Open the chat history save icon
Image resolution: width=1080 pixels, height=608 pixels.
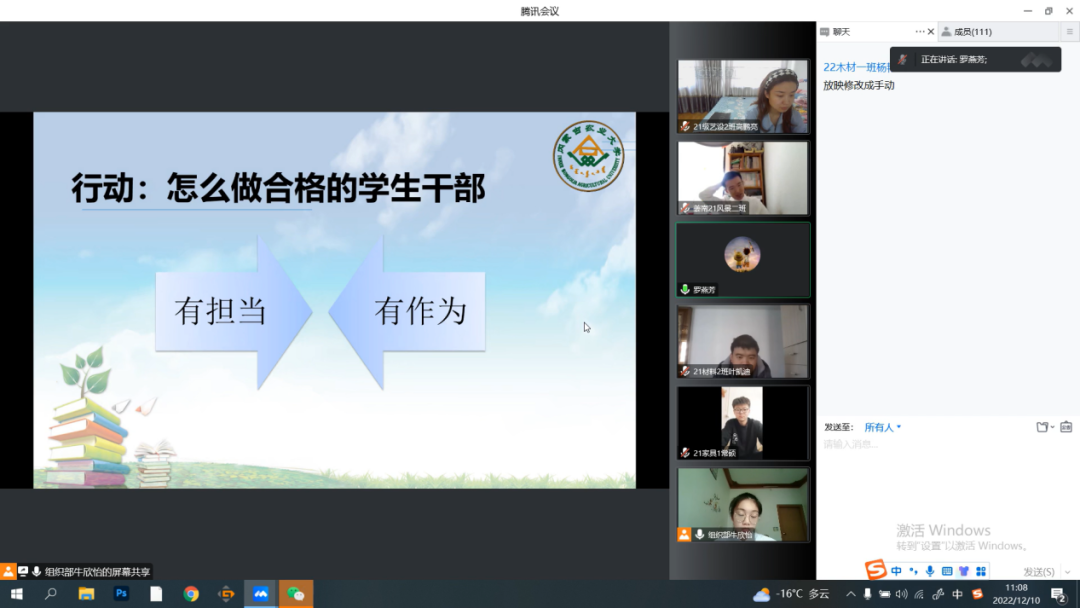[1066, 427]
